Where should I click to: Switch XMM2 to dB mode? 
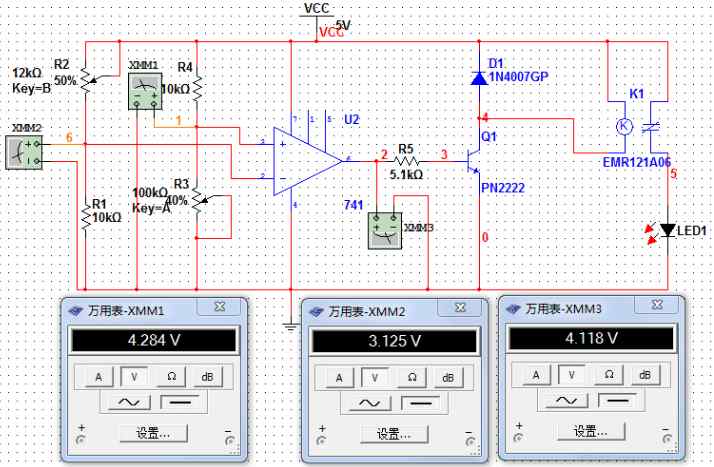[448, 378]
